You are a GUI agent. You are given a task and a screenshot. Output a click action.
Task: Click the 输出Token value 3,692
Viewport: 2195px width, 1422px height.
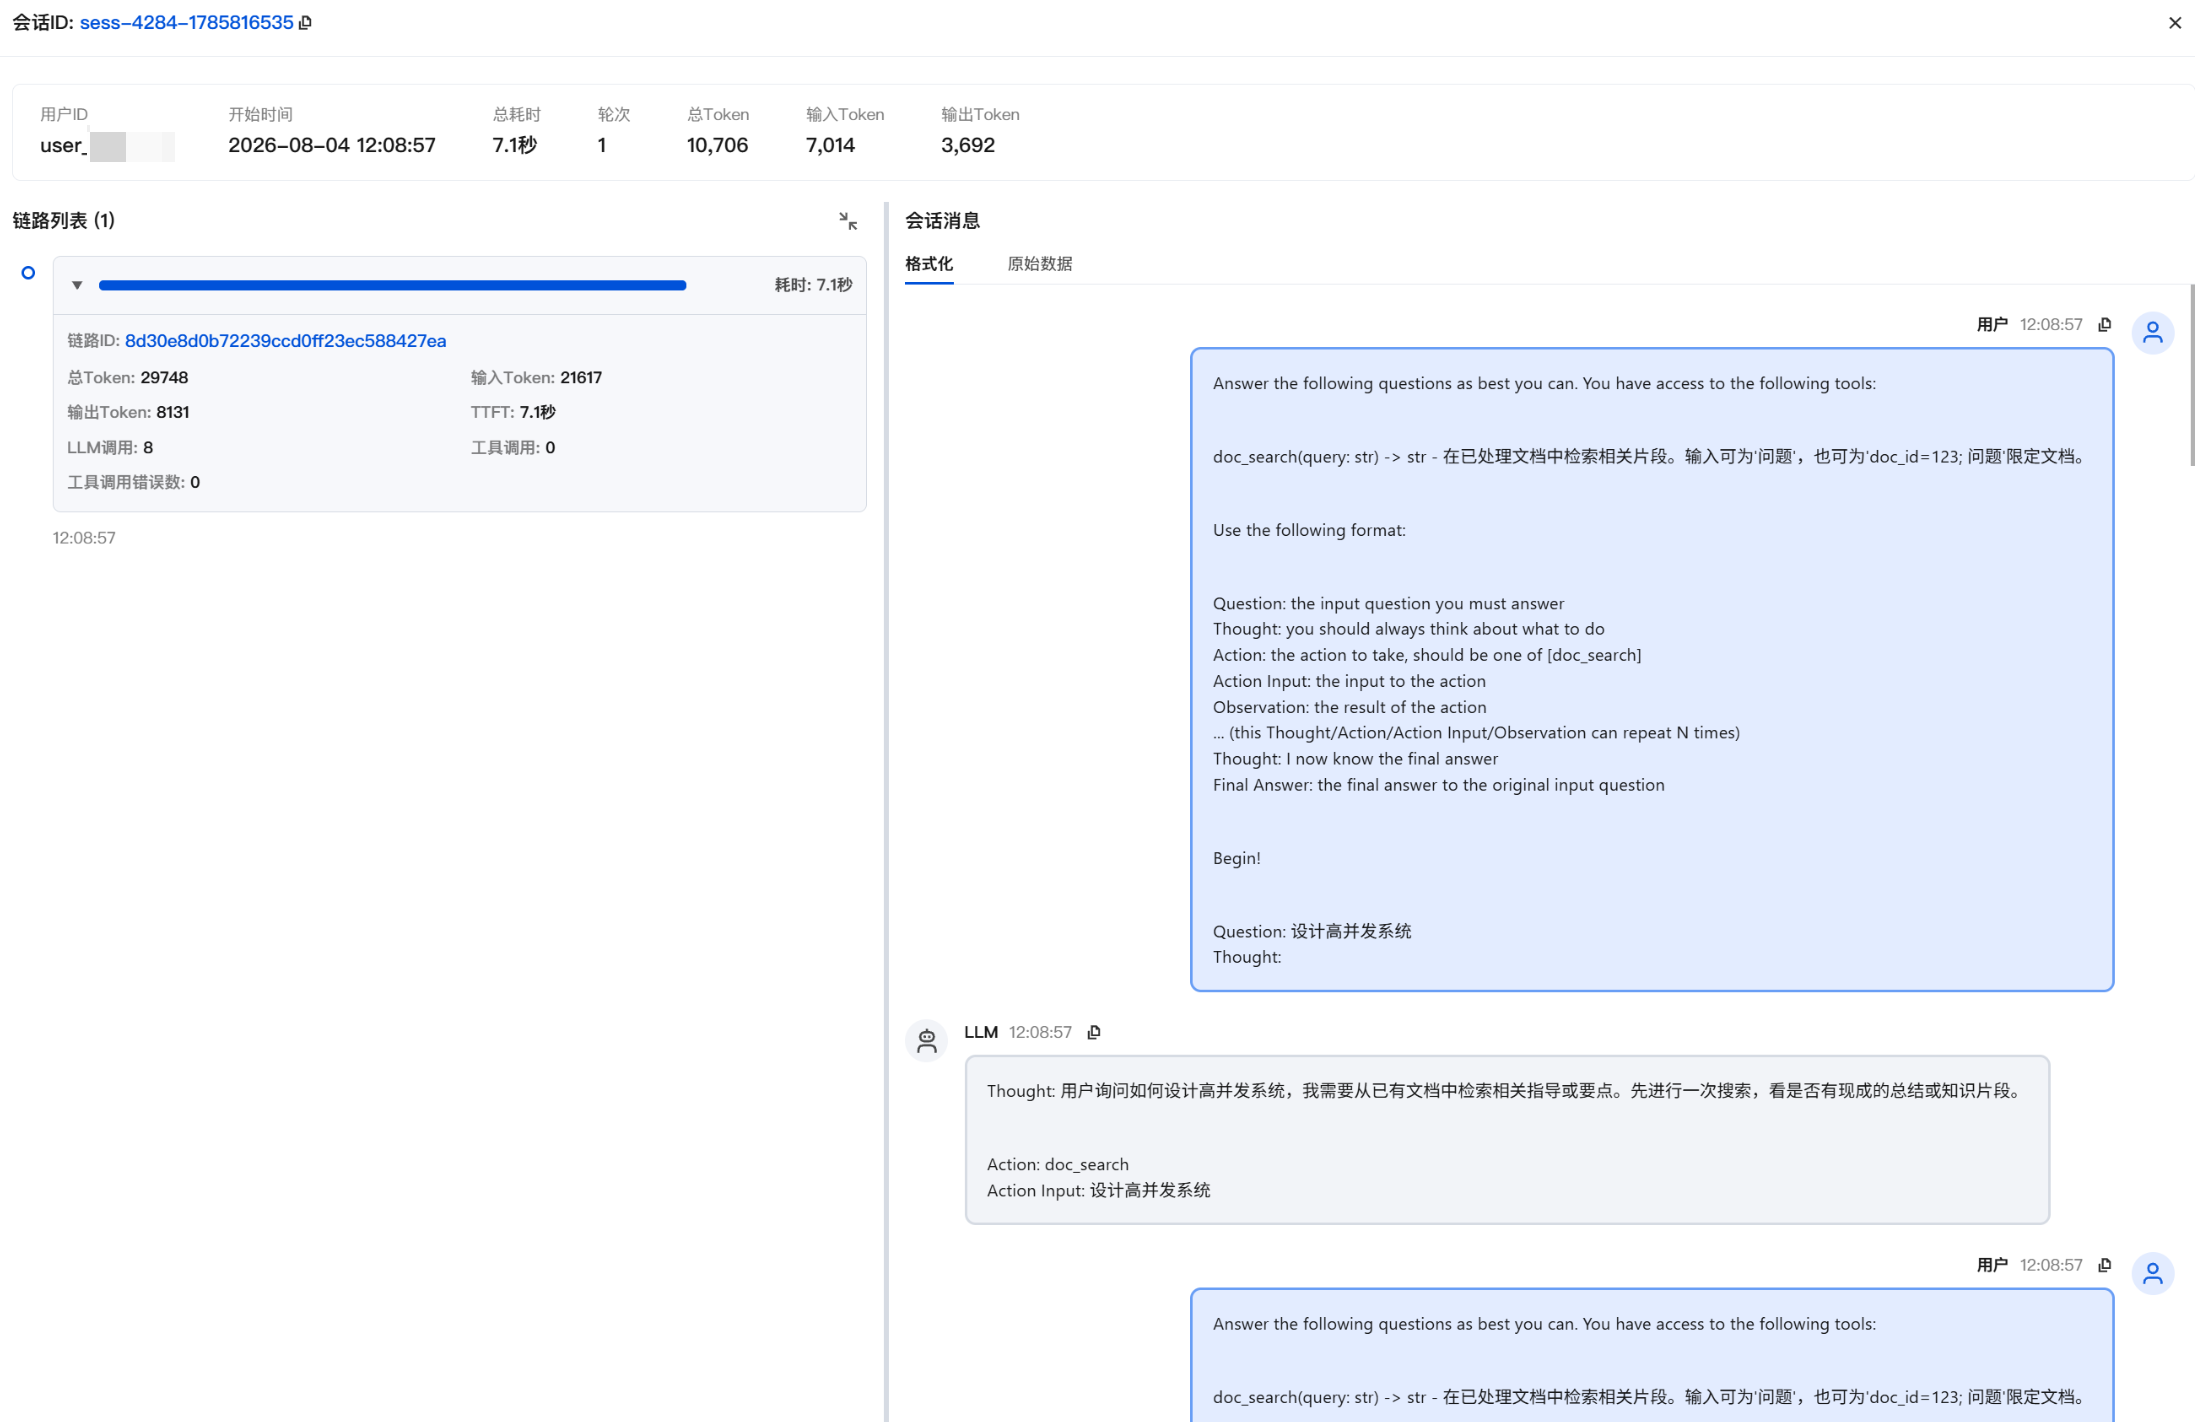coord(967,145)
